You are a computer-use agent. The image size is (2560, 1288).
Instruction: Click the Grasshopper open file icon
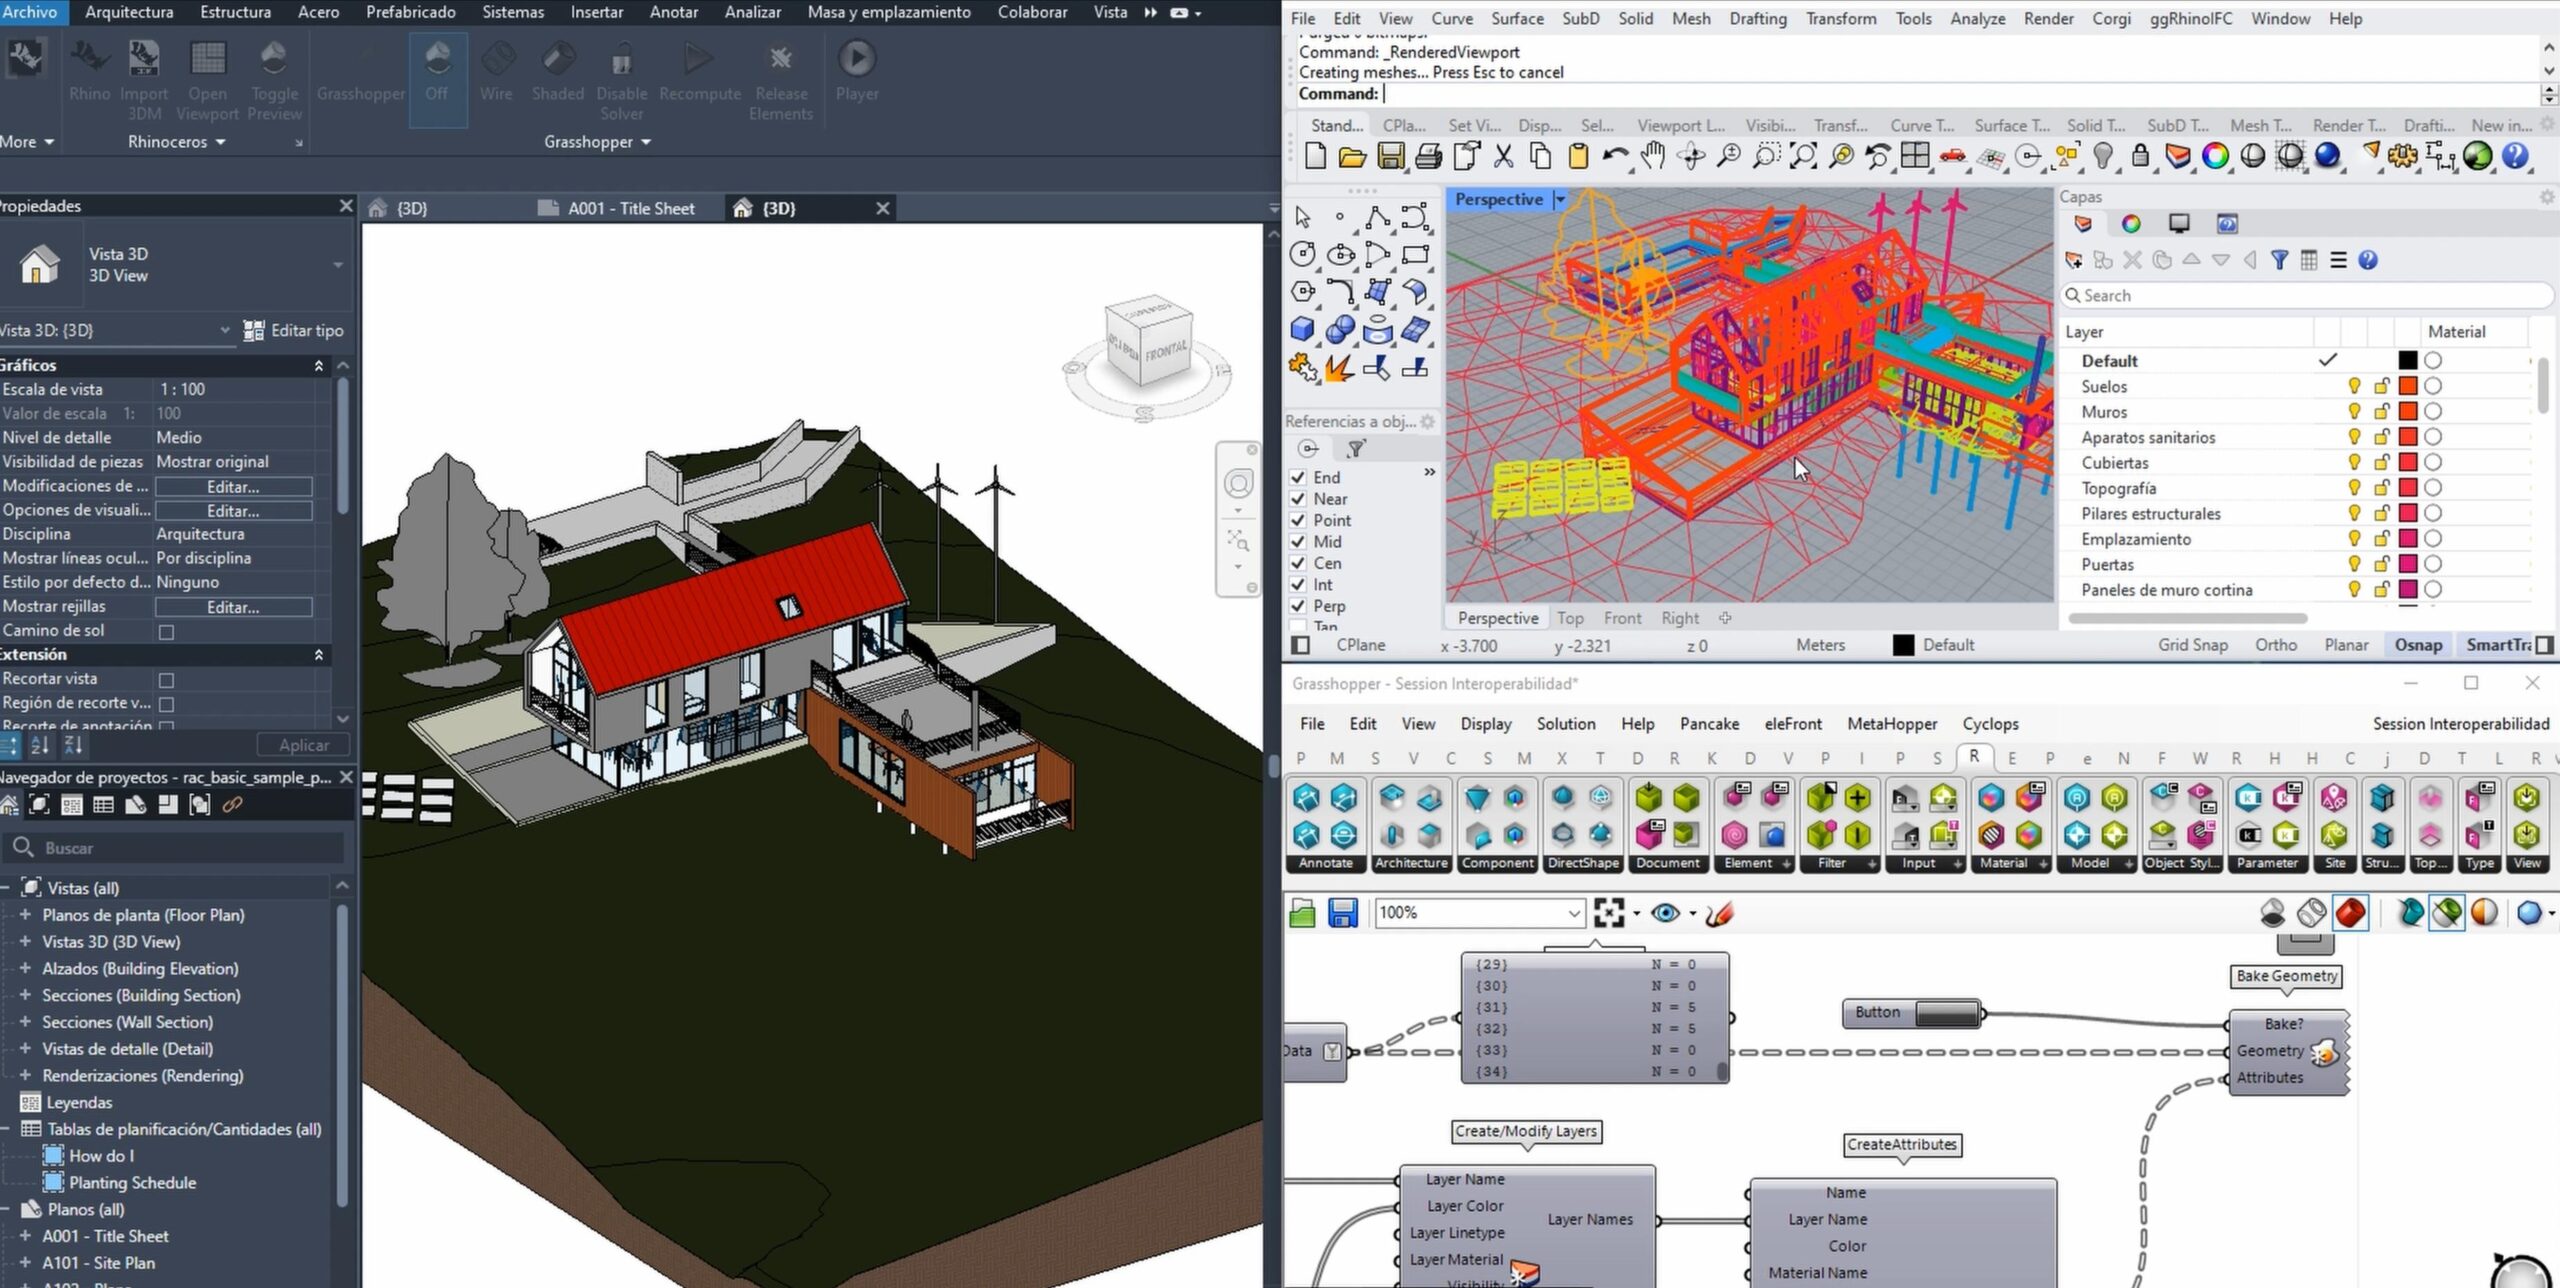1302,912
